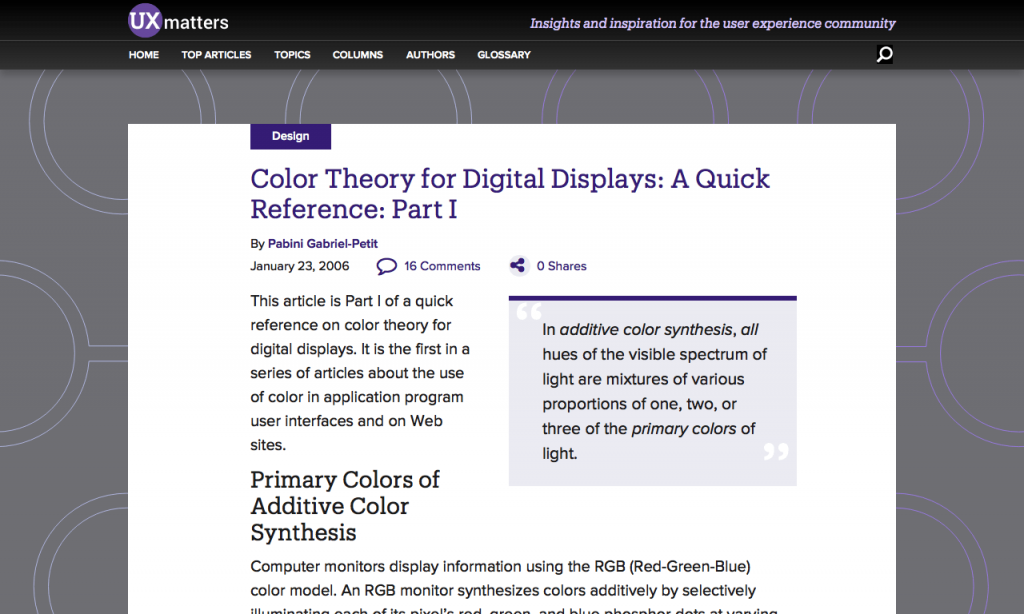View Pabini Gabriel-Petit's author profile
1024x614 pixels.
(x=321, y=243)
